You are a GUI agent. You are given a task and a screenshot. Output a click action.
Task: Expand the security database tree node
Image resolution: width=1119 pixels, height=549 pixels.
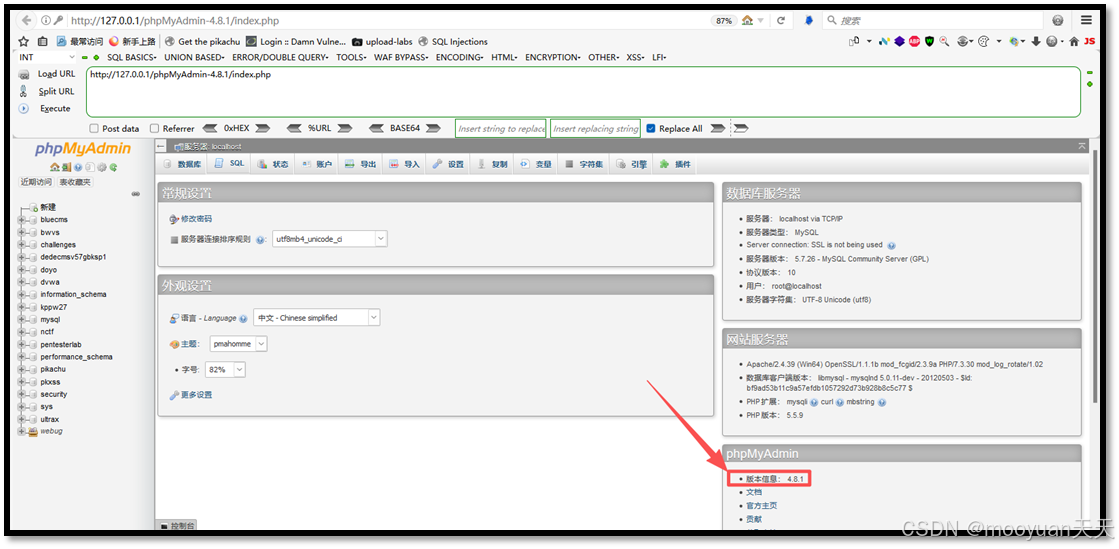[21, 394]
